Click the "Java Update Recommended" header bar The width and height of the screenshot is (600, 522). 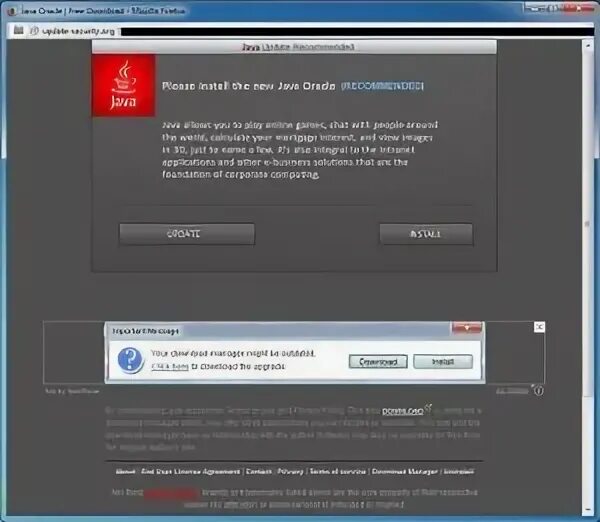(294, 47)
